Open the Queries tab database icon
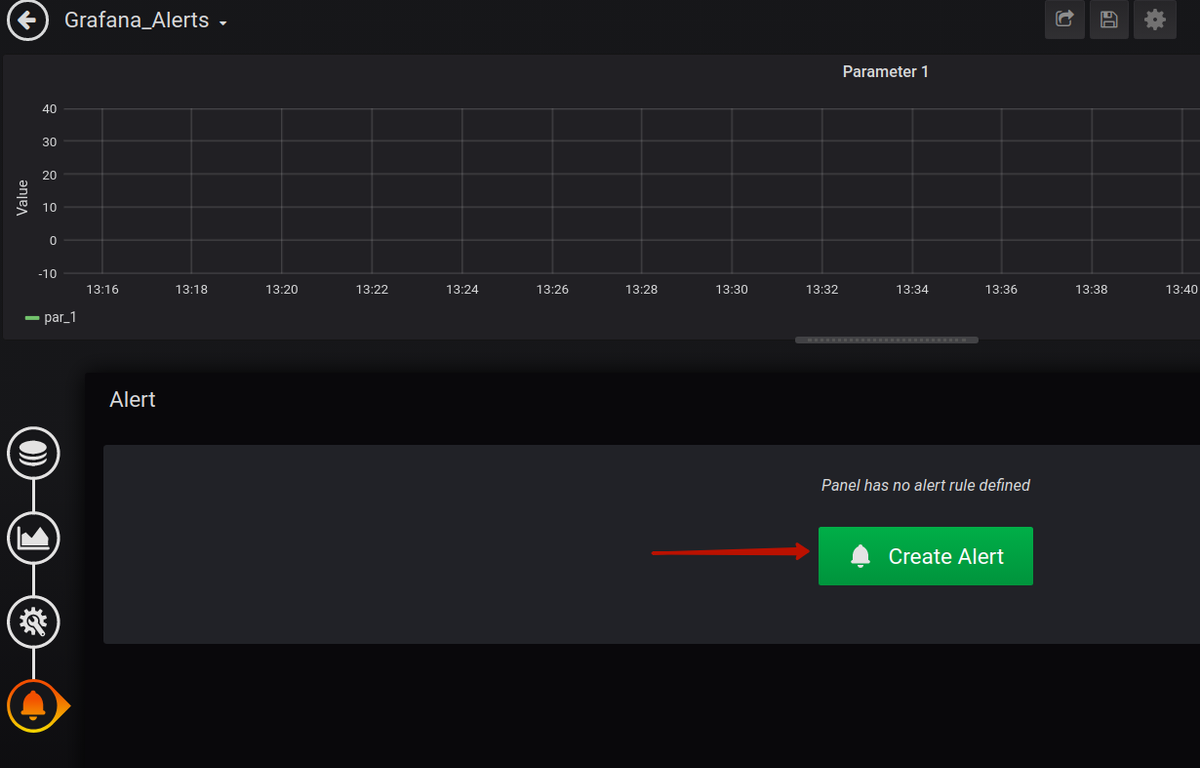The width and height of the screenshot is (1200, 768). (x=33, y=454)
